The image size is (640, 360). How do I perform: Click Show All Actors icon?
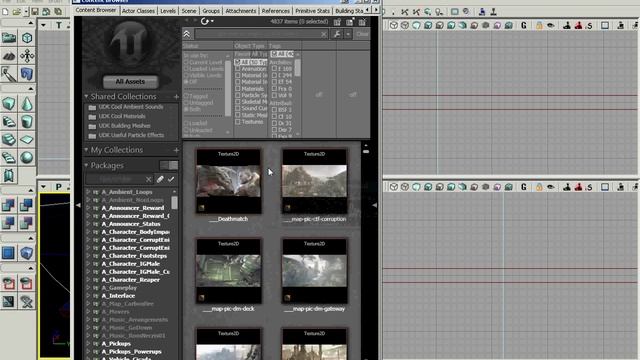27,302
